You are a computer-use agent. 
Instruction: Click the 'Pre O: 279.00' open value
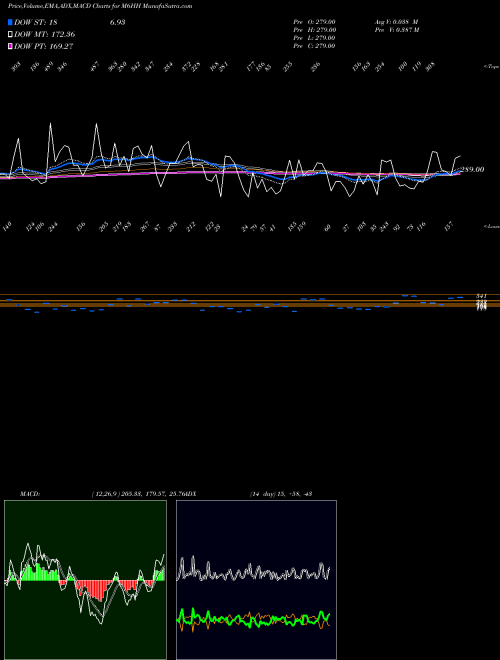point(314,22)
